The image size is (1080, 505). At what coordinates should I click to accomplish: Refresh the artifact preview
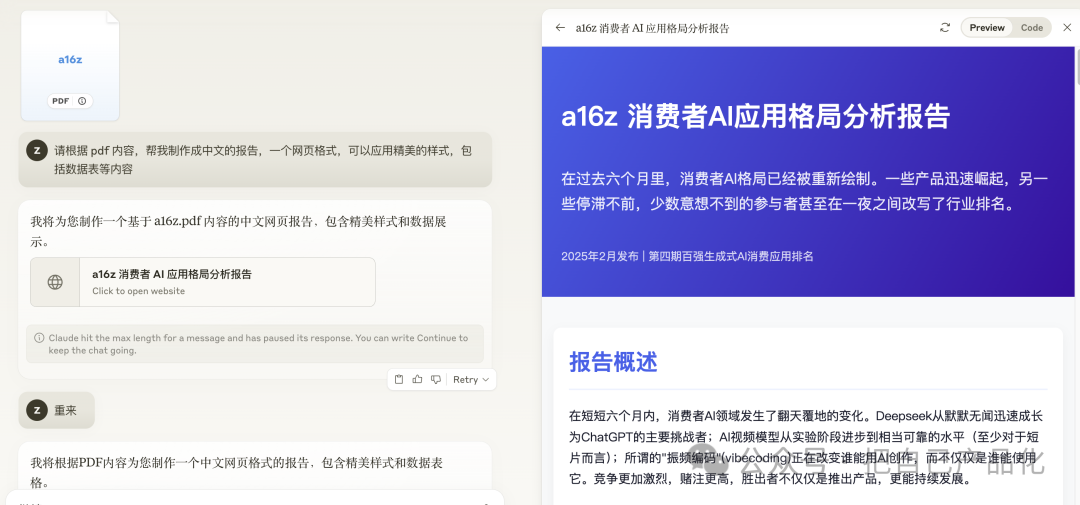[944, 28]
